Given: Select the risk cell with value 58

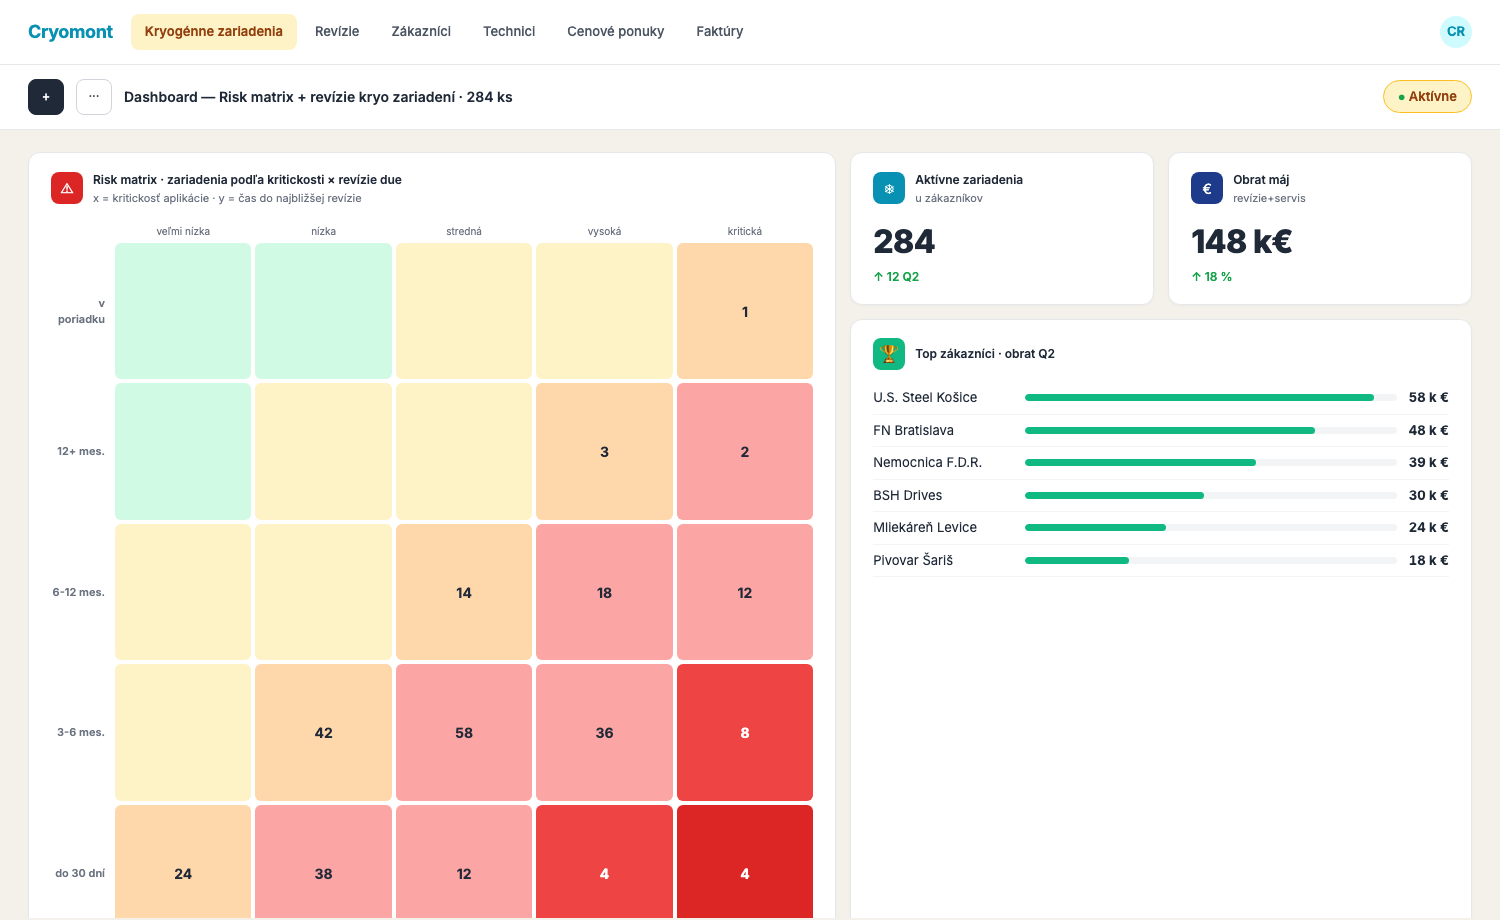Looking at the screenshot, I should 464,733.
